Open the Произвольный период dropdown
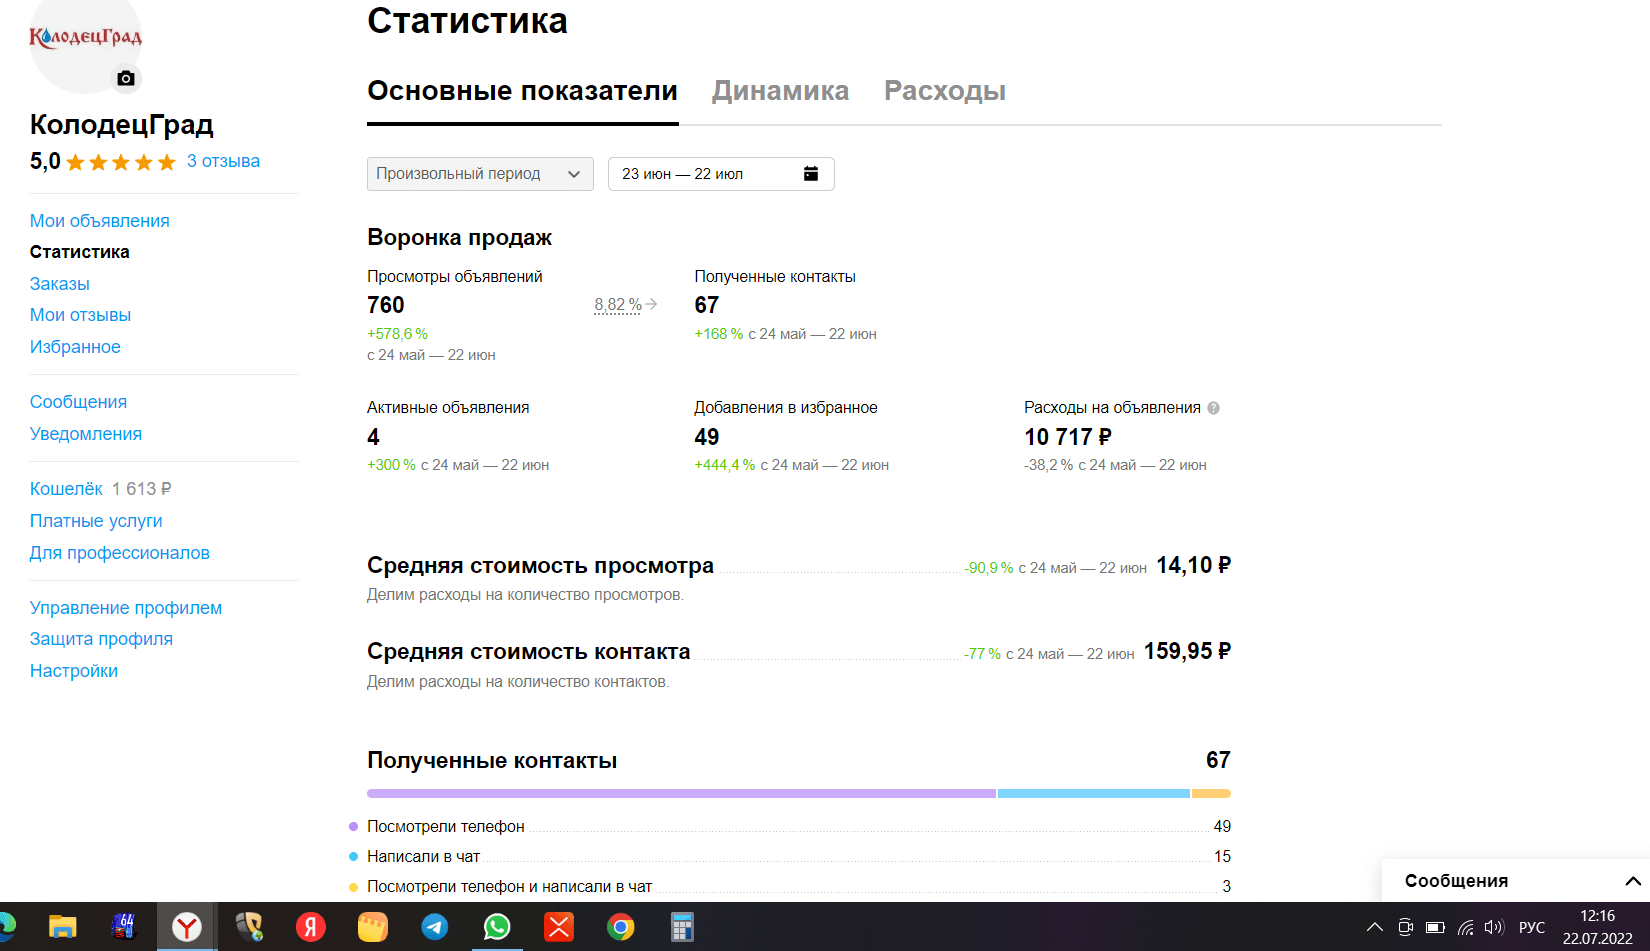Viewport: 1650px width, 951px height. 480,174
